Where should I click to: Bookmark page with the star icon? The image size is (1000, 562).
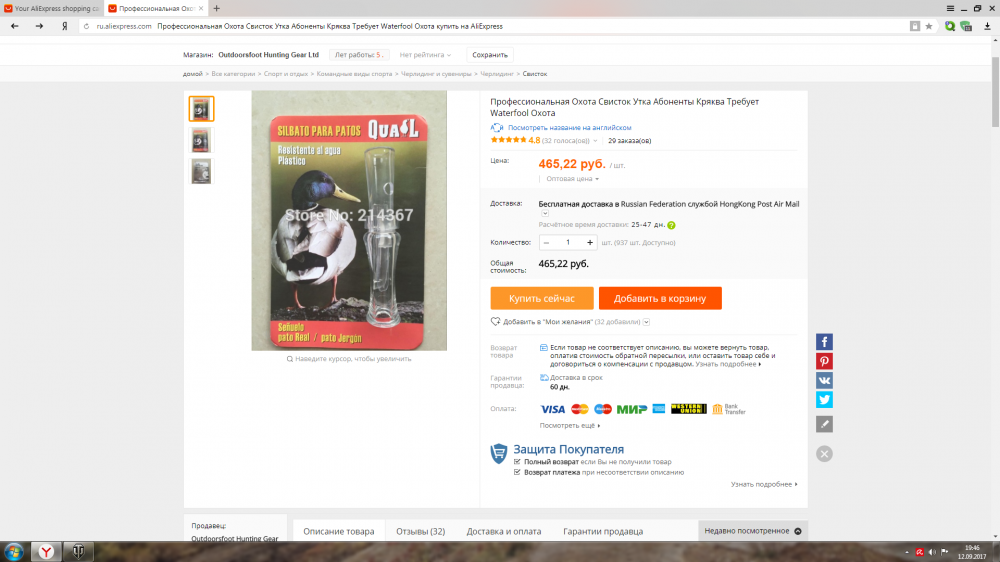tap(929, 26)
